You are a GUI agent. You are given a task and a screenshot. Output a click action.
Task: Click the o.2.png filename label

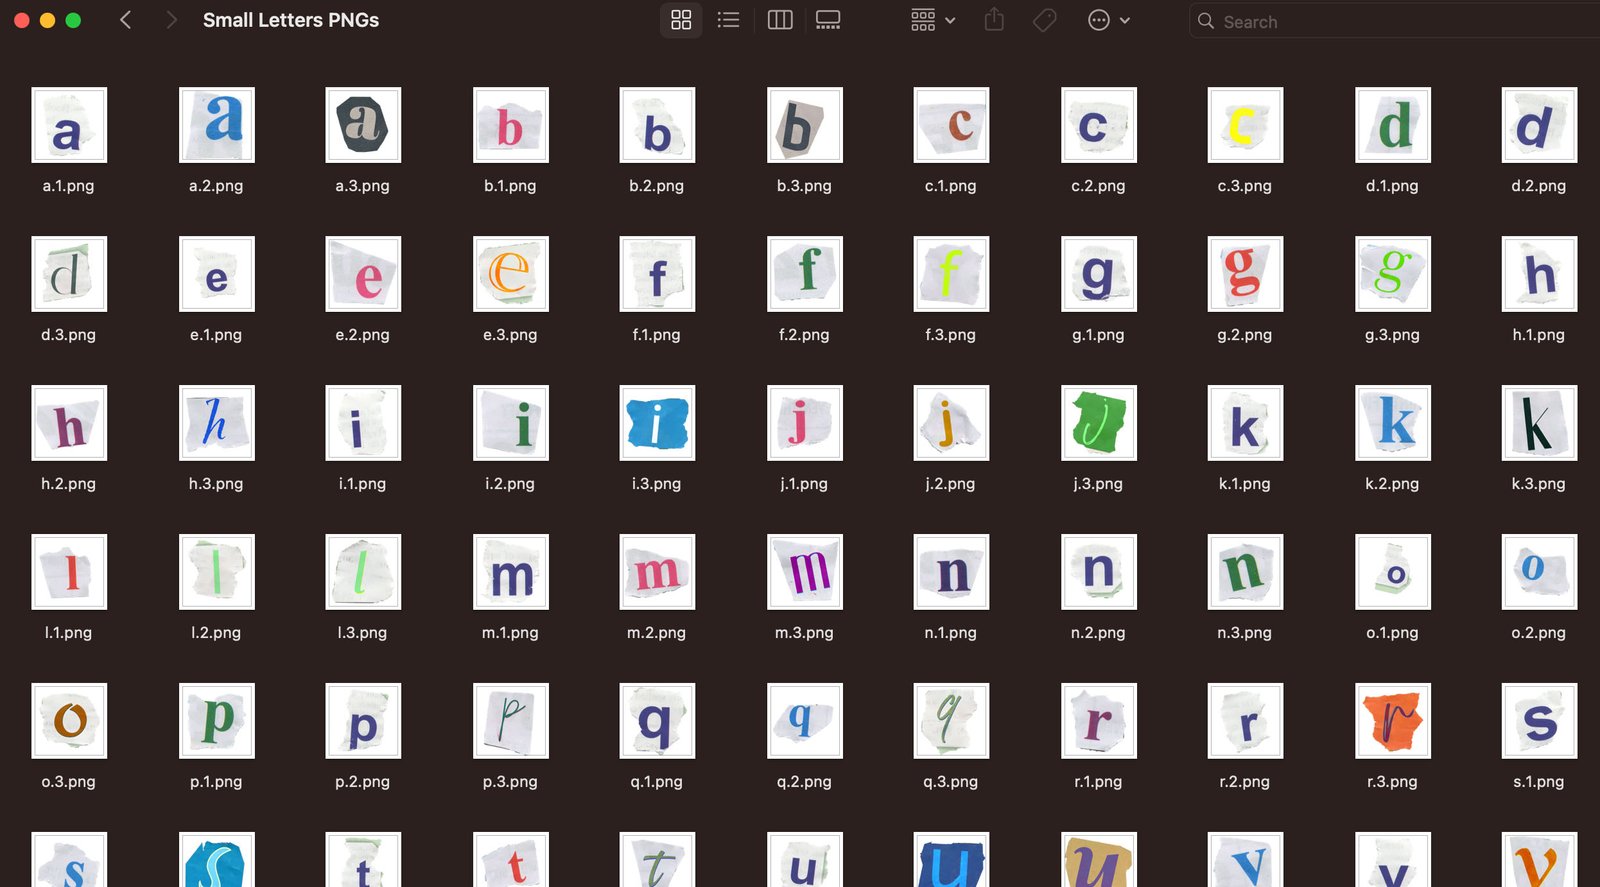(1538, 633)
